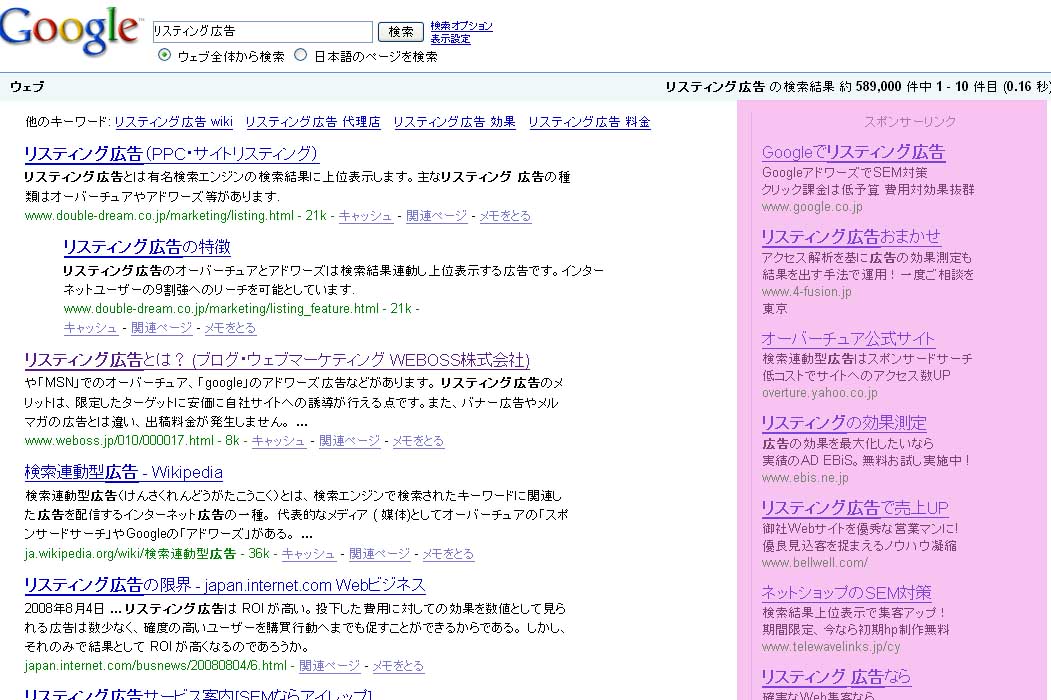Viewport: 1051px width, 700px height.
Task: Focus the search box containing リスティング広告
Action: 262,32
